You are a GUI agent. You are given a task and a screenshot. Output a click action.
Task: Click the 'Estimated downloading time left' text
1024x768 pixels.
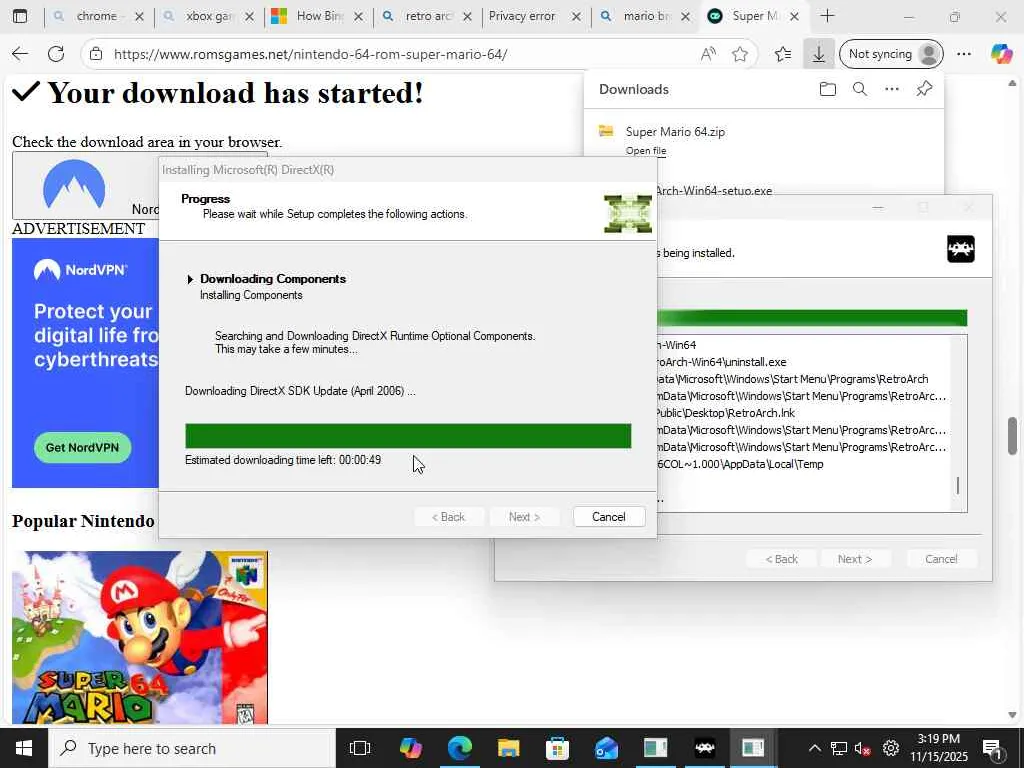click(x=283, y=460)
